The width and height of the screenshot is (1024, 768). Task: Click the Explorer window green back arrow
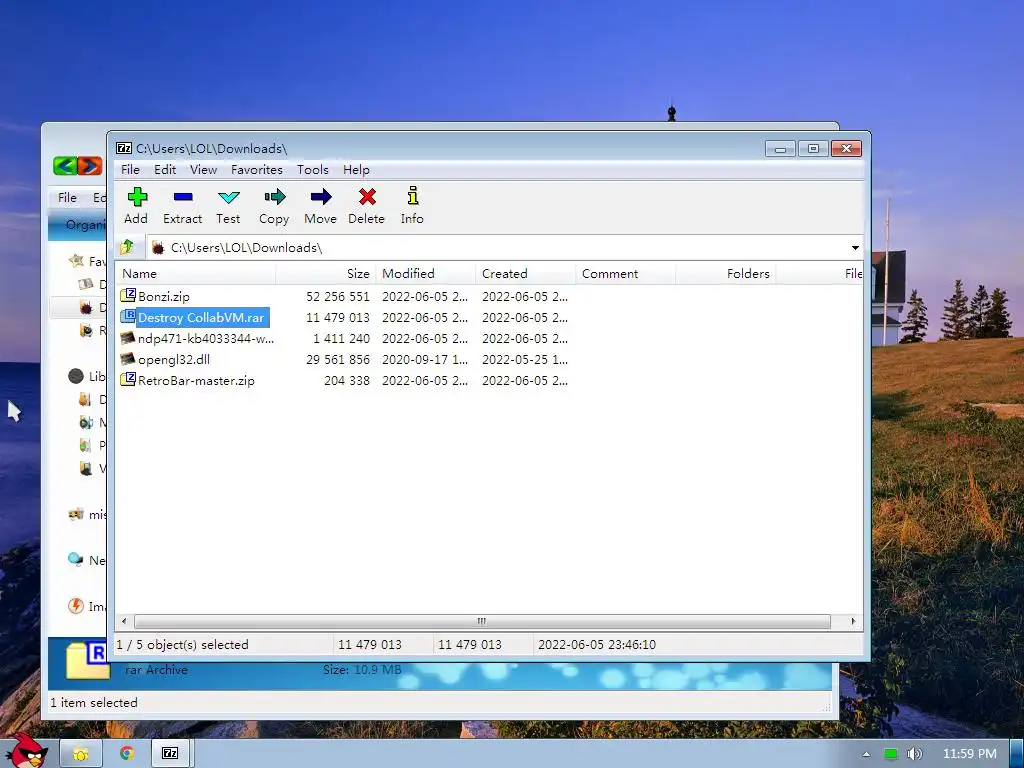[65, 166]
